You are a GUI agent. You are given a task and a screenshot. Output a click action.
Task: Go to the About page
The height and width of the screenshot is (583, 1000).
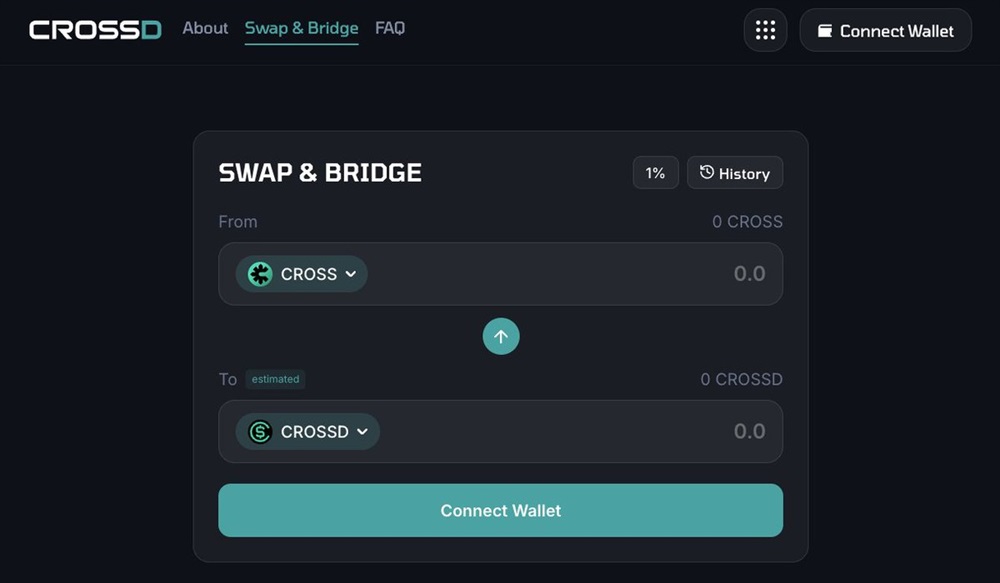click(x=205, y=28)
